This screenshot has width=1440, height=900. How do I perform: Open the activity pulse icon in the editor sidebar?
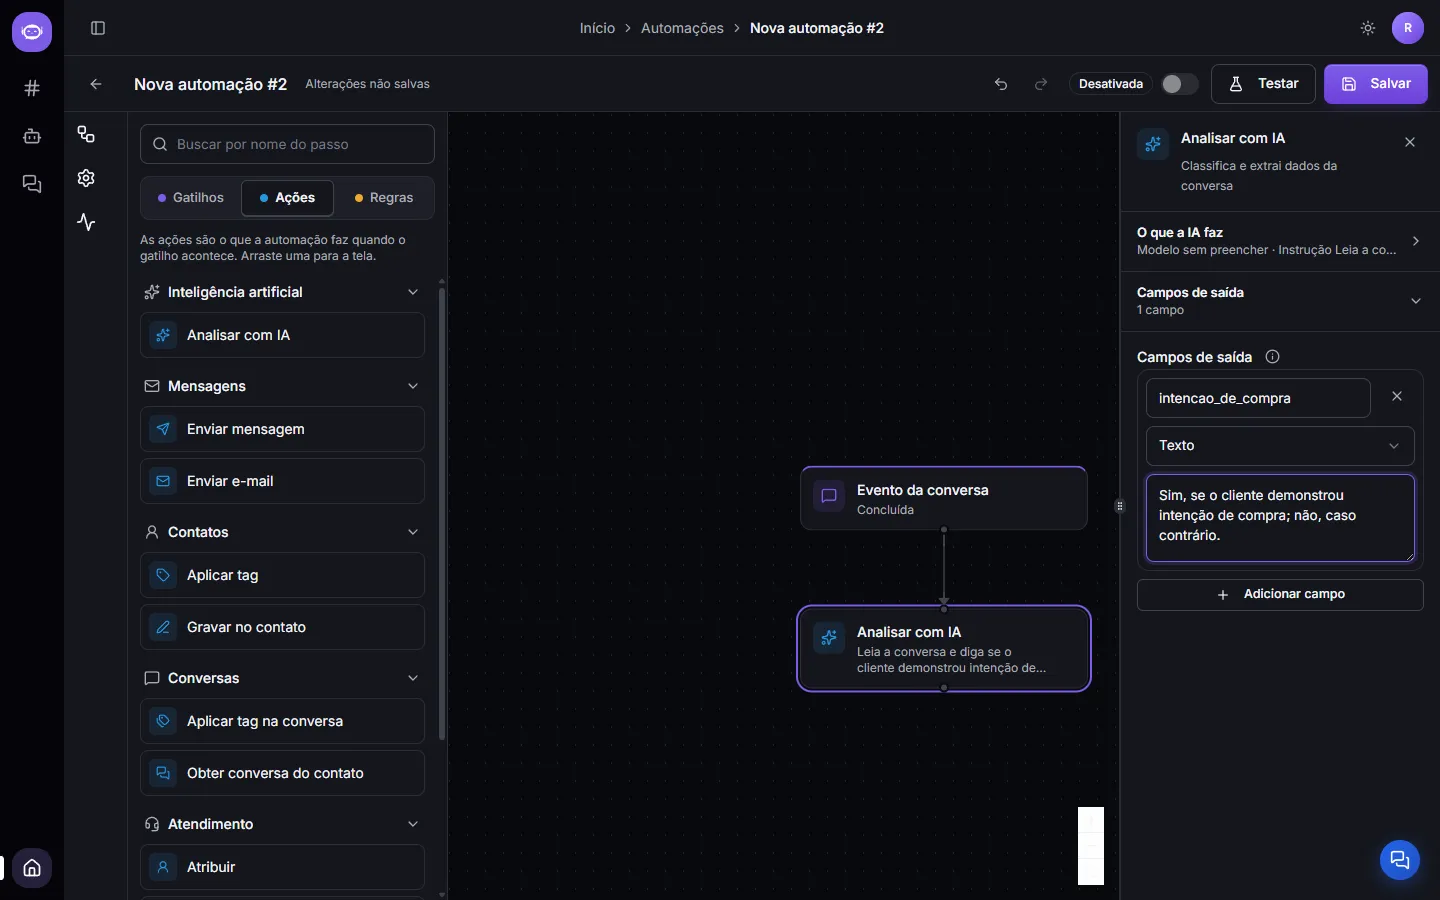86,222
